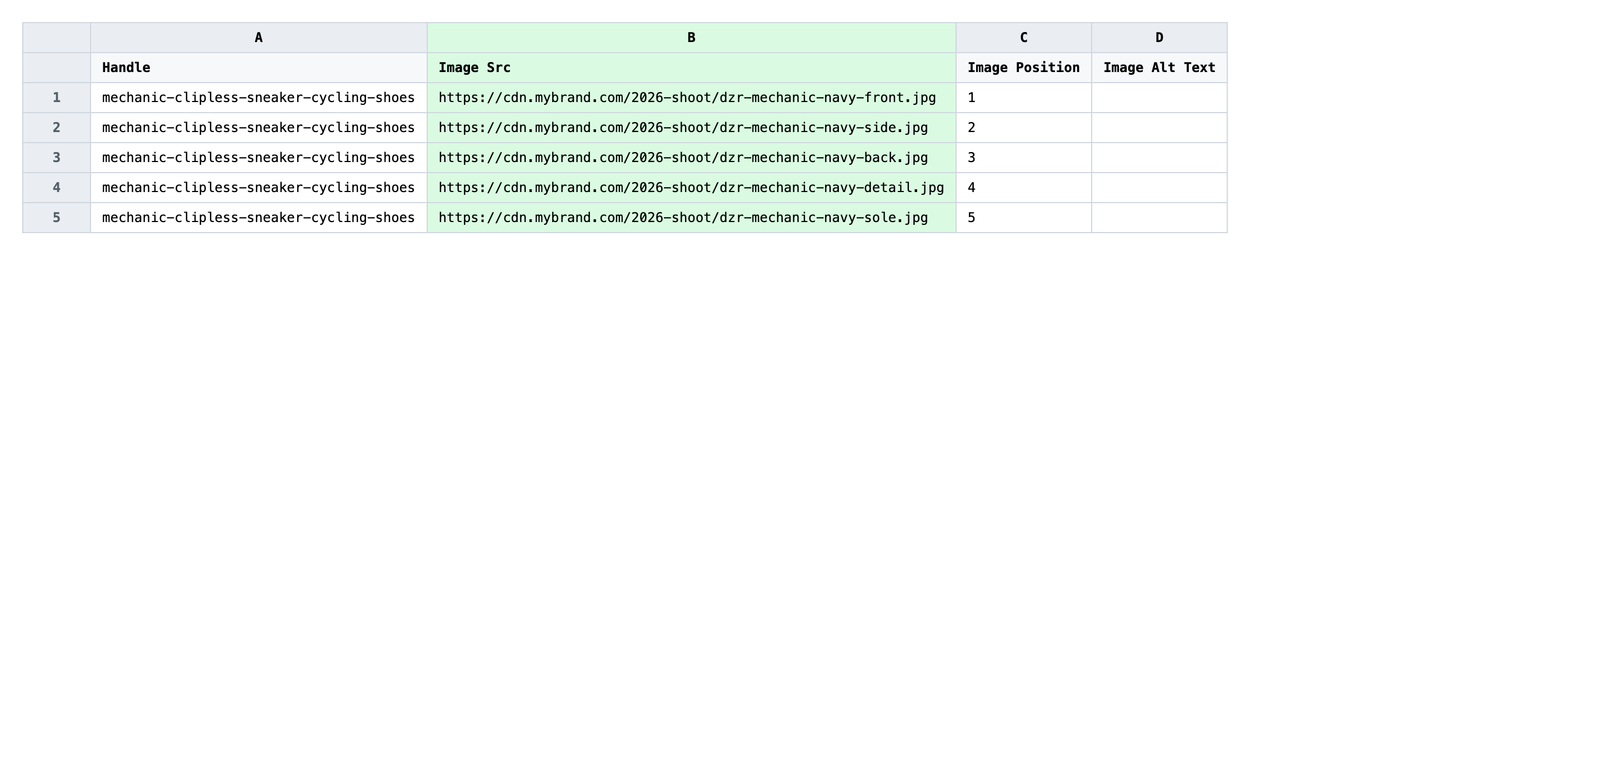Click empty Image Alt Text cell in row 1
Screen dimensions: 1600x773
click(x=1159, y=98)
